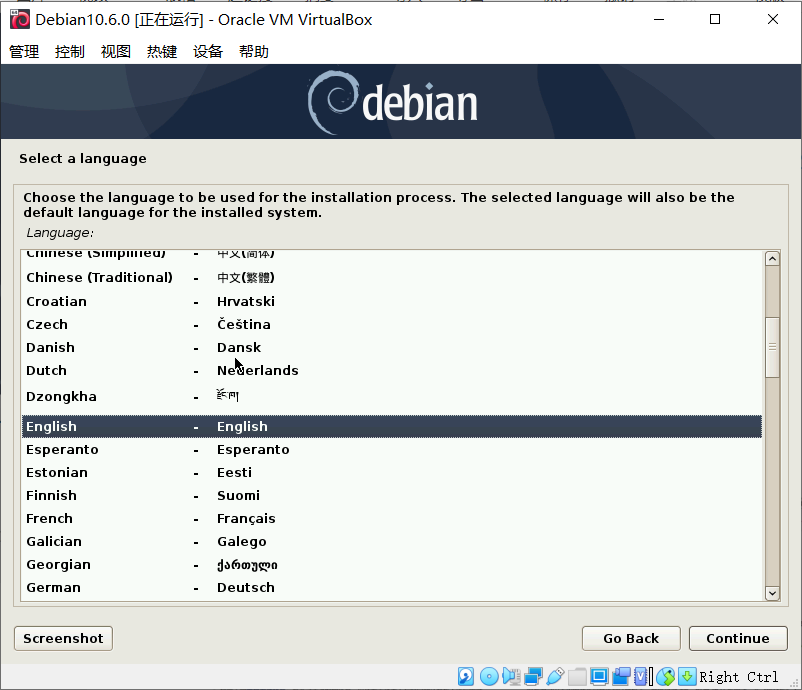This screenshot has height=690, width=802.
Task: Click the Continue button
Action: (x=738, y=638)
